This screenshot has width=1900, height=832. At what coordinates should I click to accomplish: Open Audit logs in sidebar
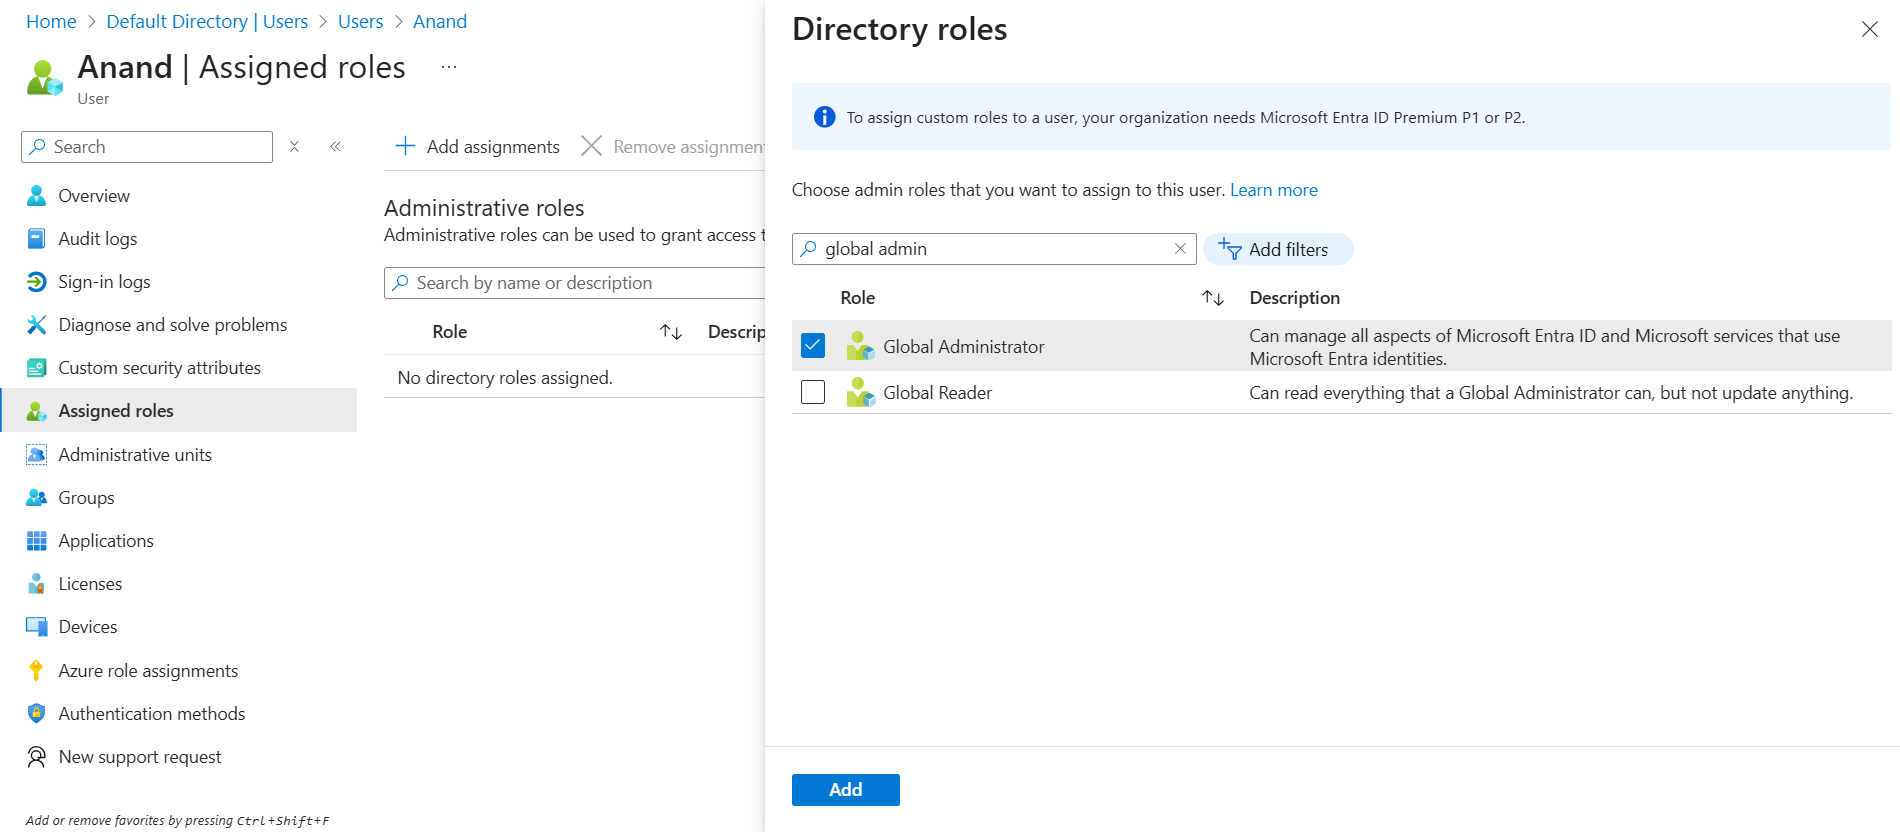(98, 239)
